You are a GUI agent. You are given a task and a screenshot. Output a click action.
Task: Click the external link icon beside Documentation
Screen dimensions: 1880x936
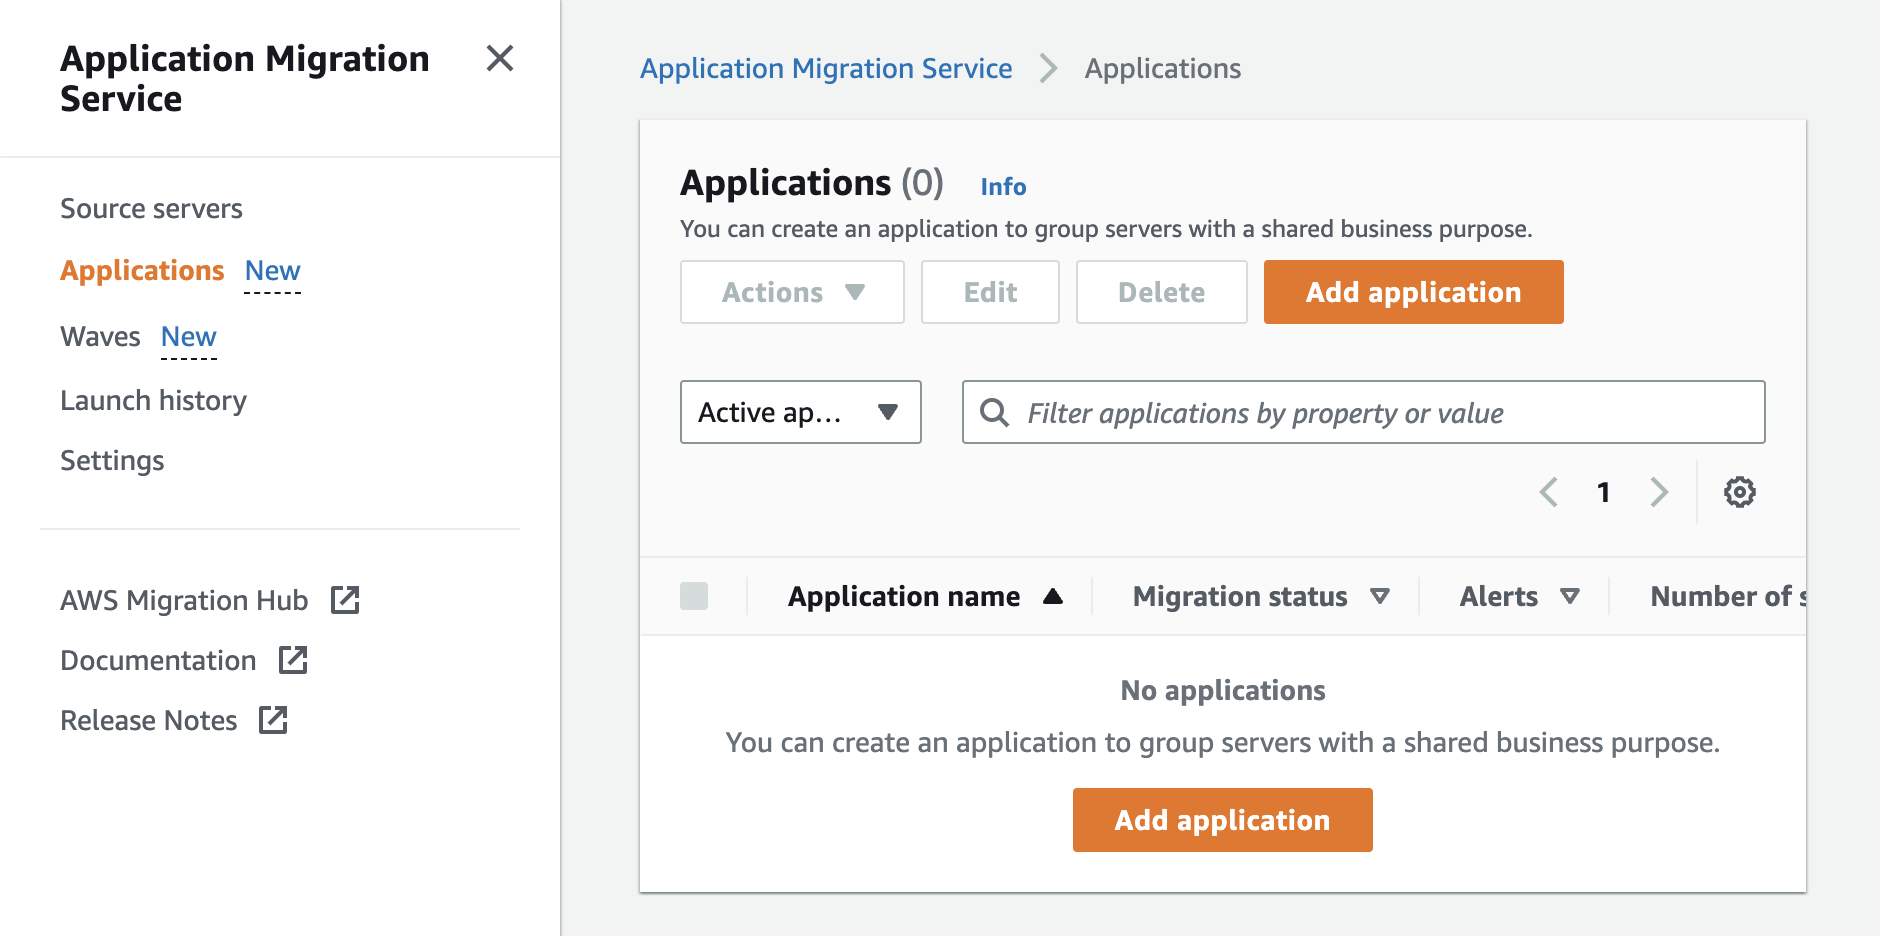pos(293,660)
